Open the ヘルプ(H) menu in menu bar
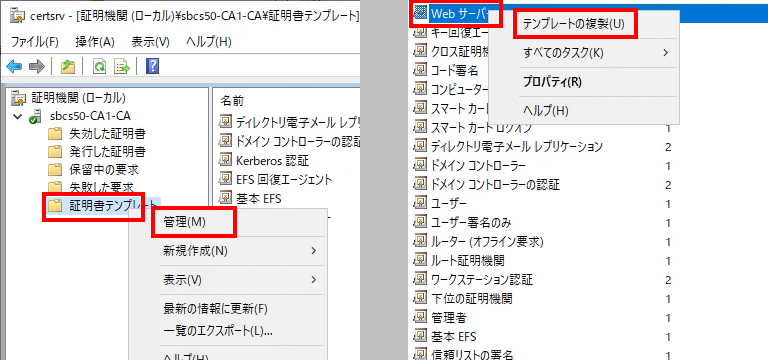The width and height of the screenshot is (768, 360). click(208, 42)
